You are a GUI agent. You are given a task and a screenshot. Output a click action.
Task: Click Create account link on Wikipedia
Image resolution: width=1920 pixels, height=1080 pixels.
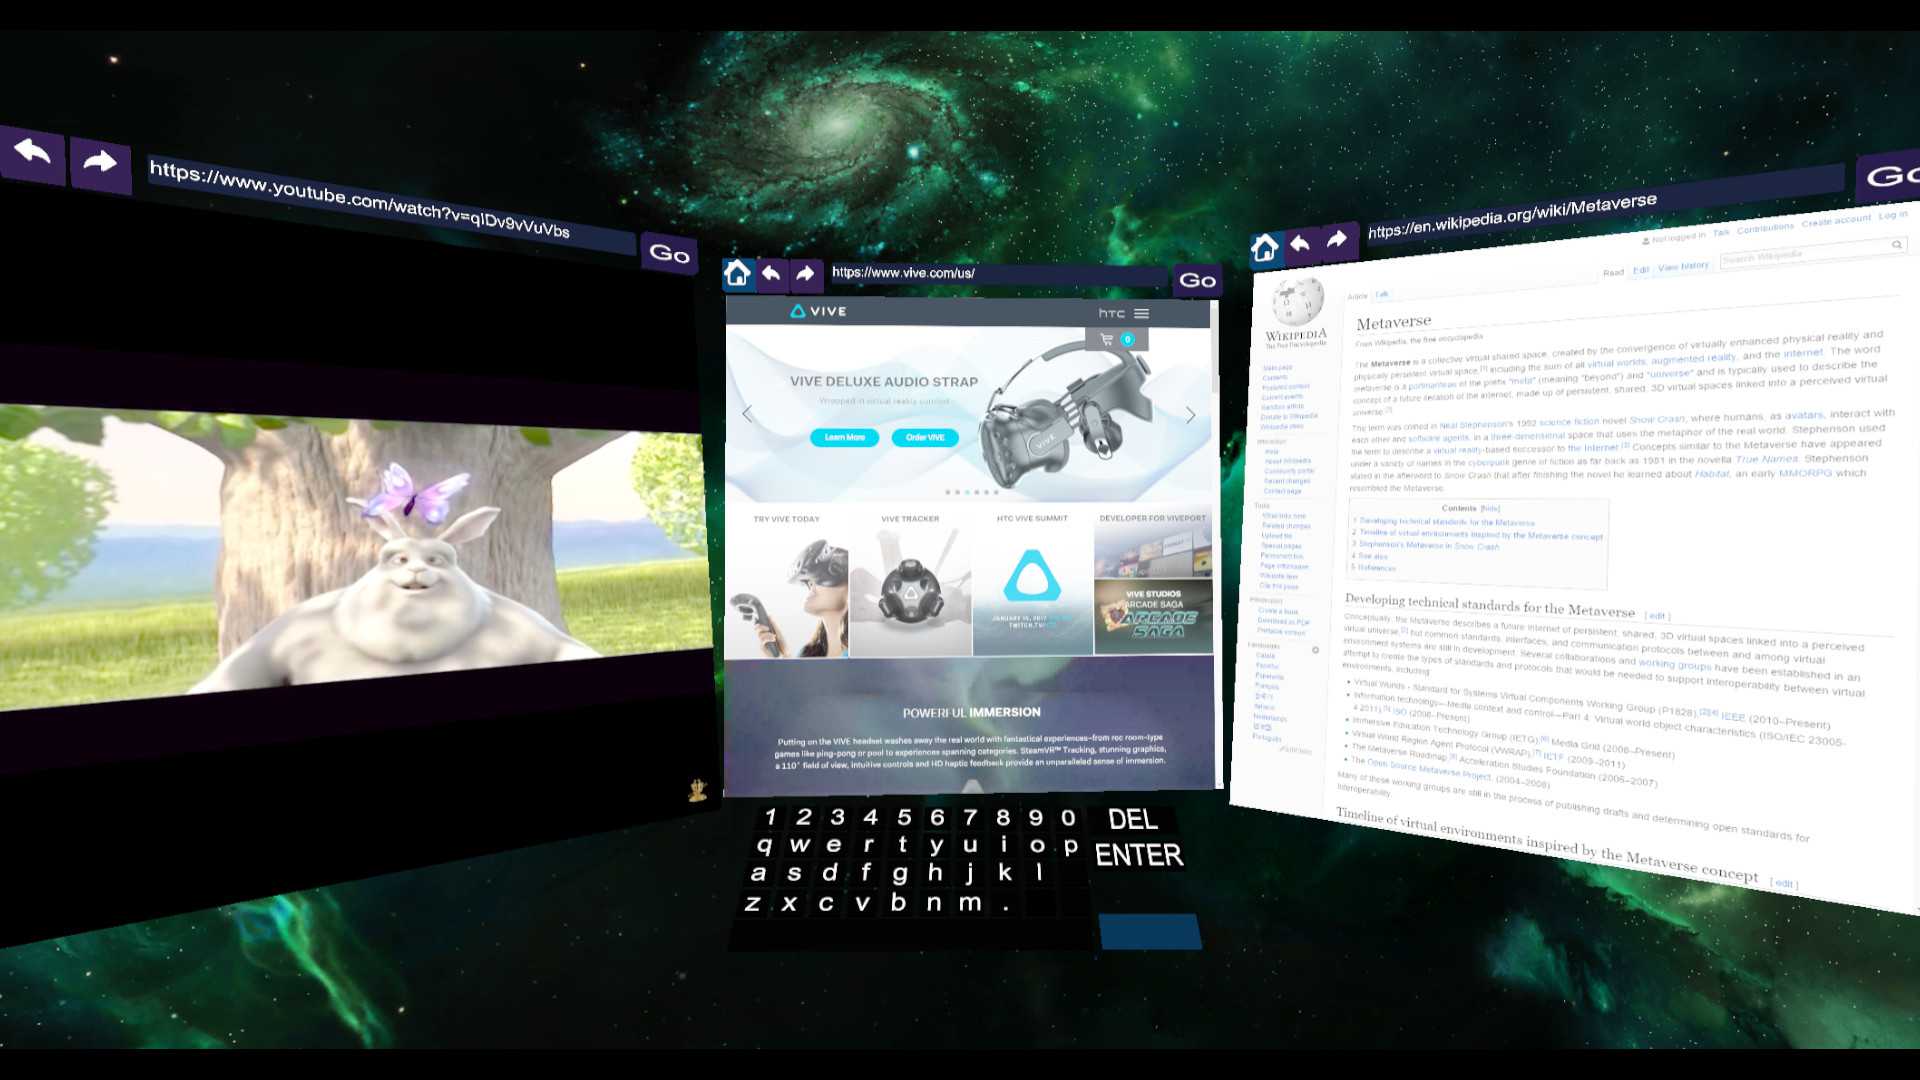tap(1836, 221)
